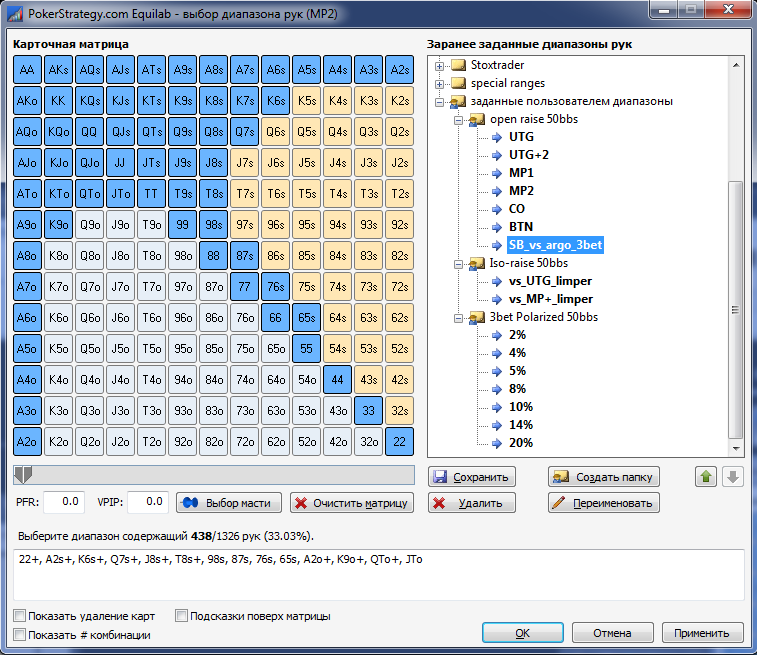Select the BTN range in tree
This screenshot has height=655, width=758.
coord(520,227)
